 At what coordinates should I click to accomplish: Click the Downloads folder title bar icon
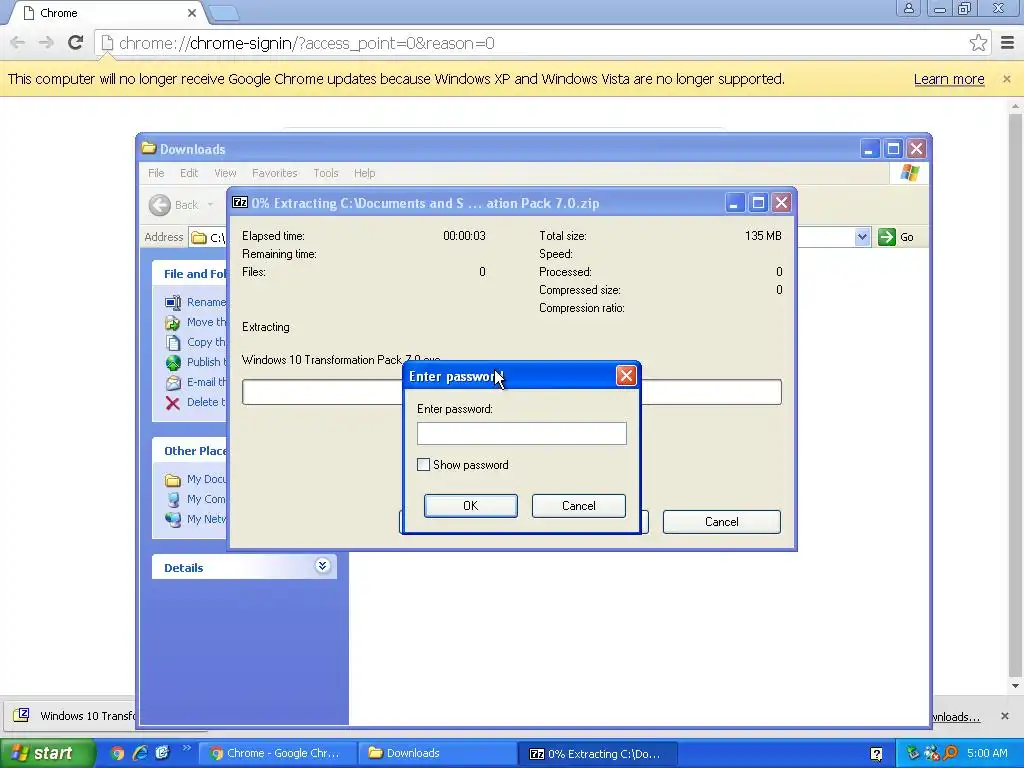(x=149, y=148)
